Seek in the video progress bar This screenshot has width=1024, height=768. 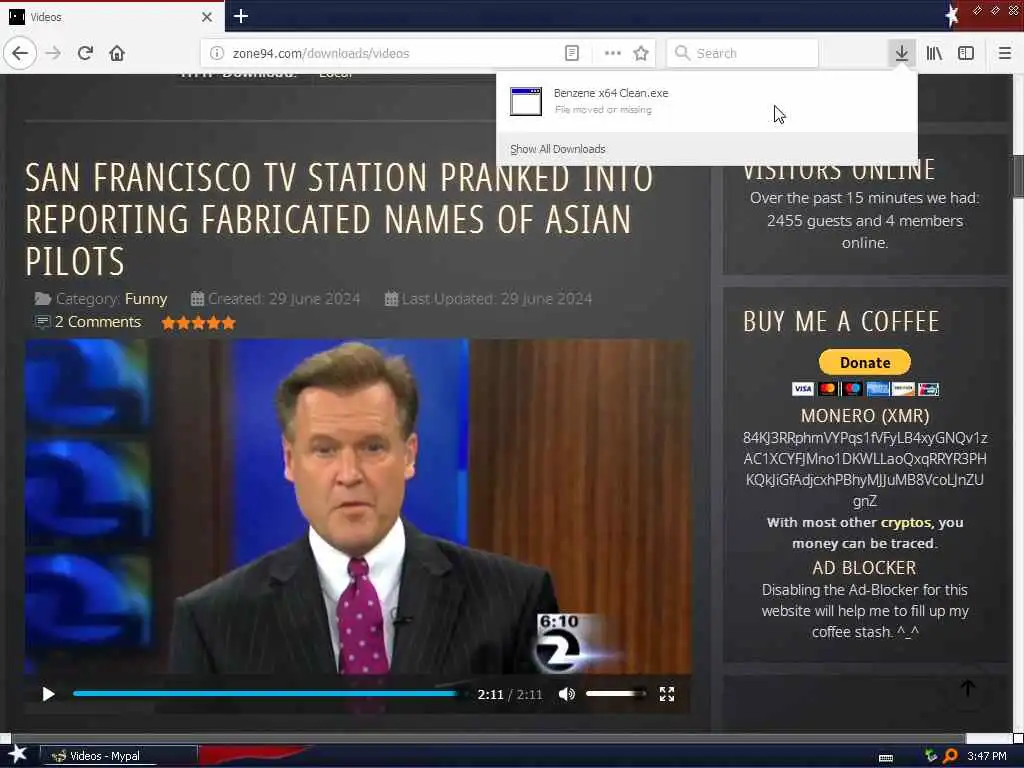[x=269, y=694]
